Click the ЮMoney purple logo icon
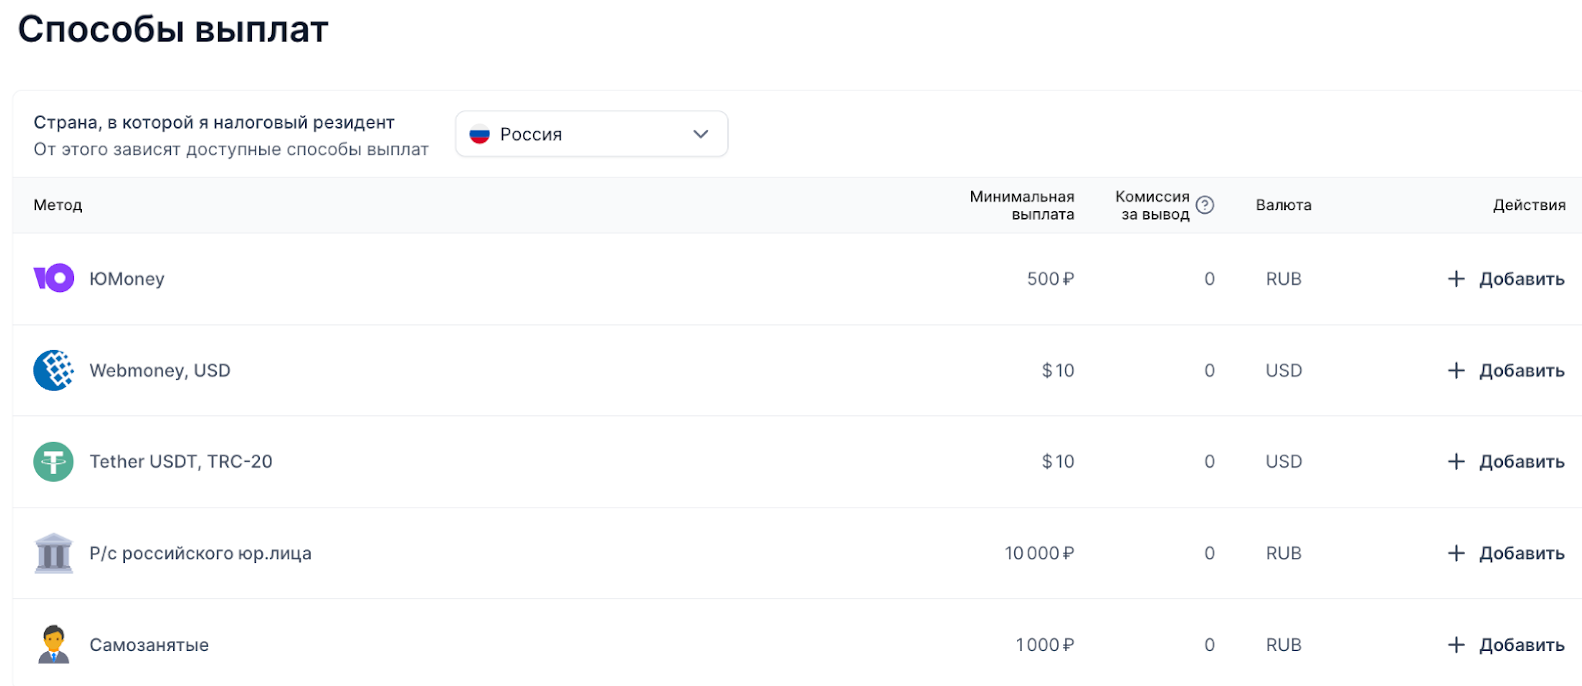Screen dimensions: 1582x686 (54, 278)
